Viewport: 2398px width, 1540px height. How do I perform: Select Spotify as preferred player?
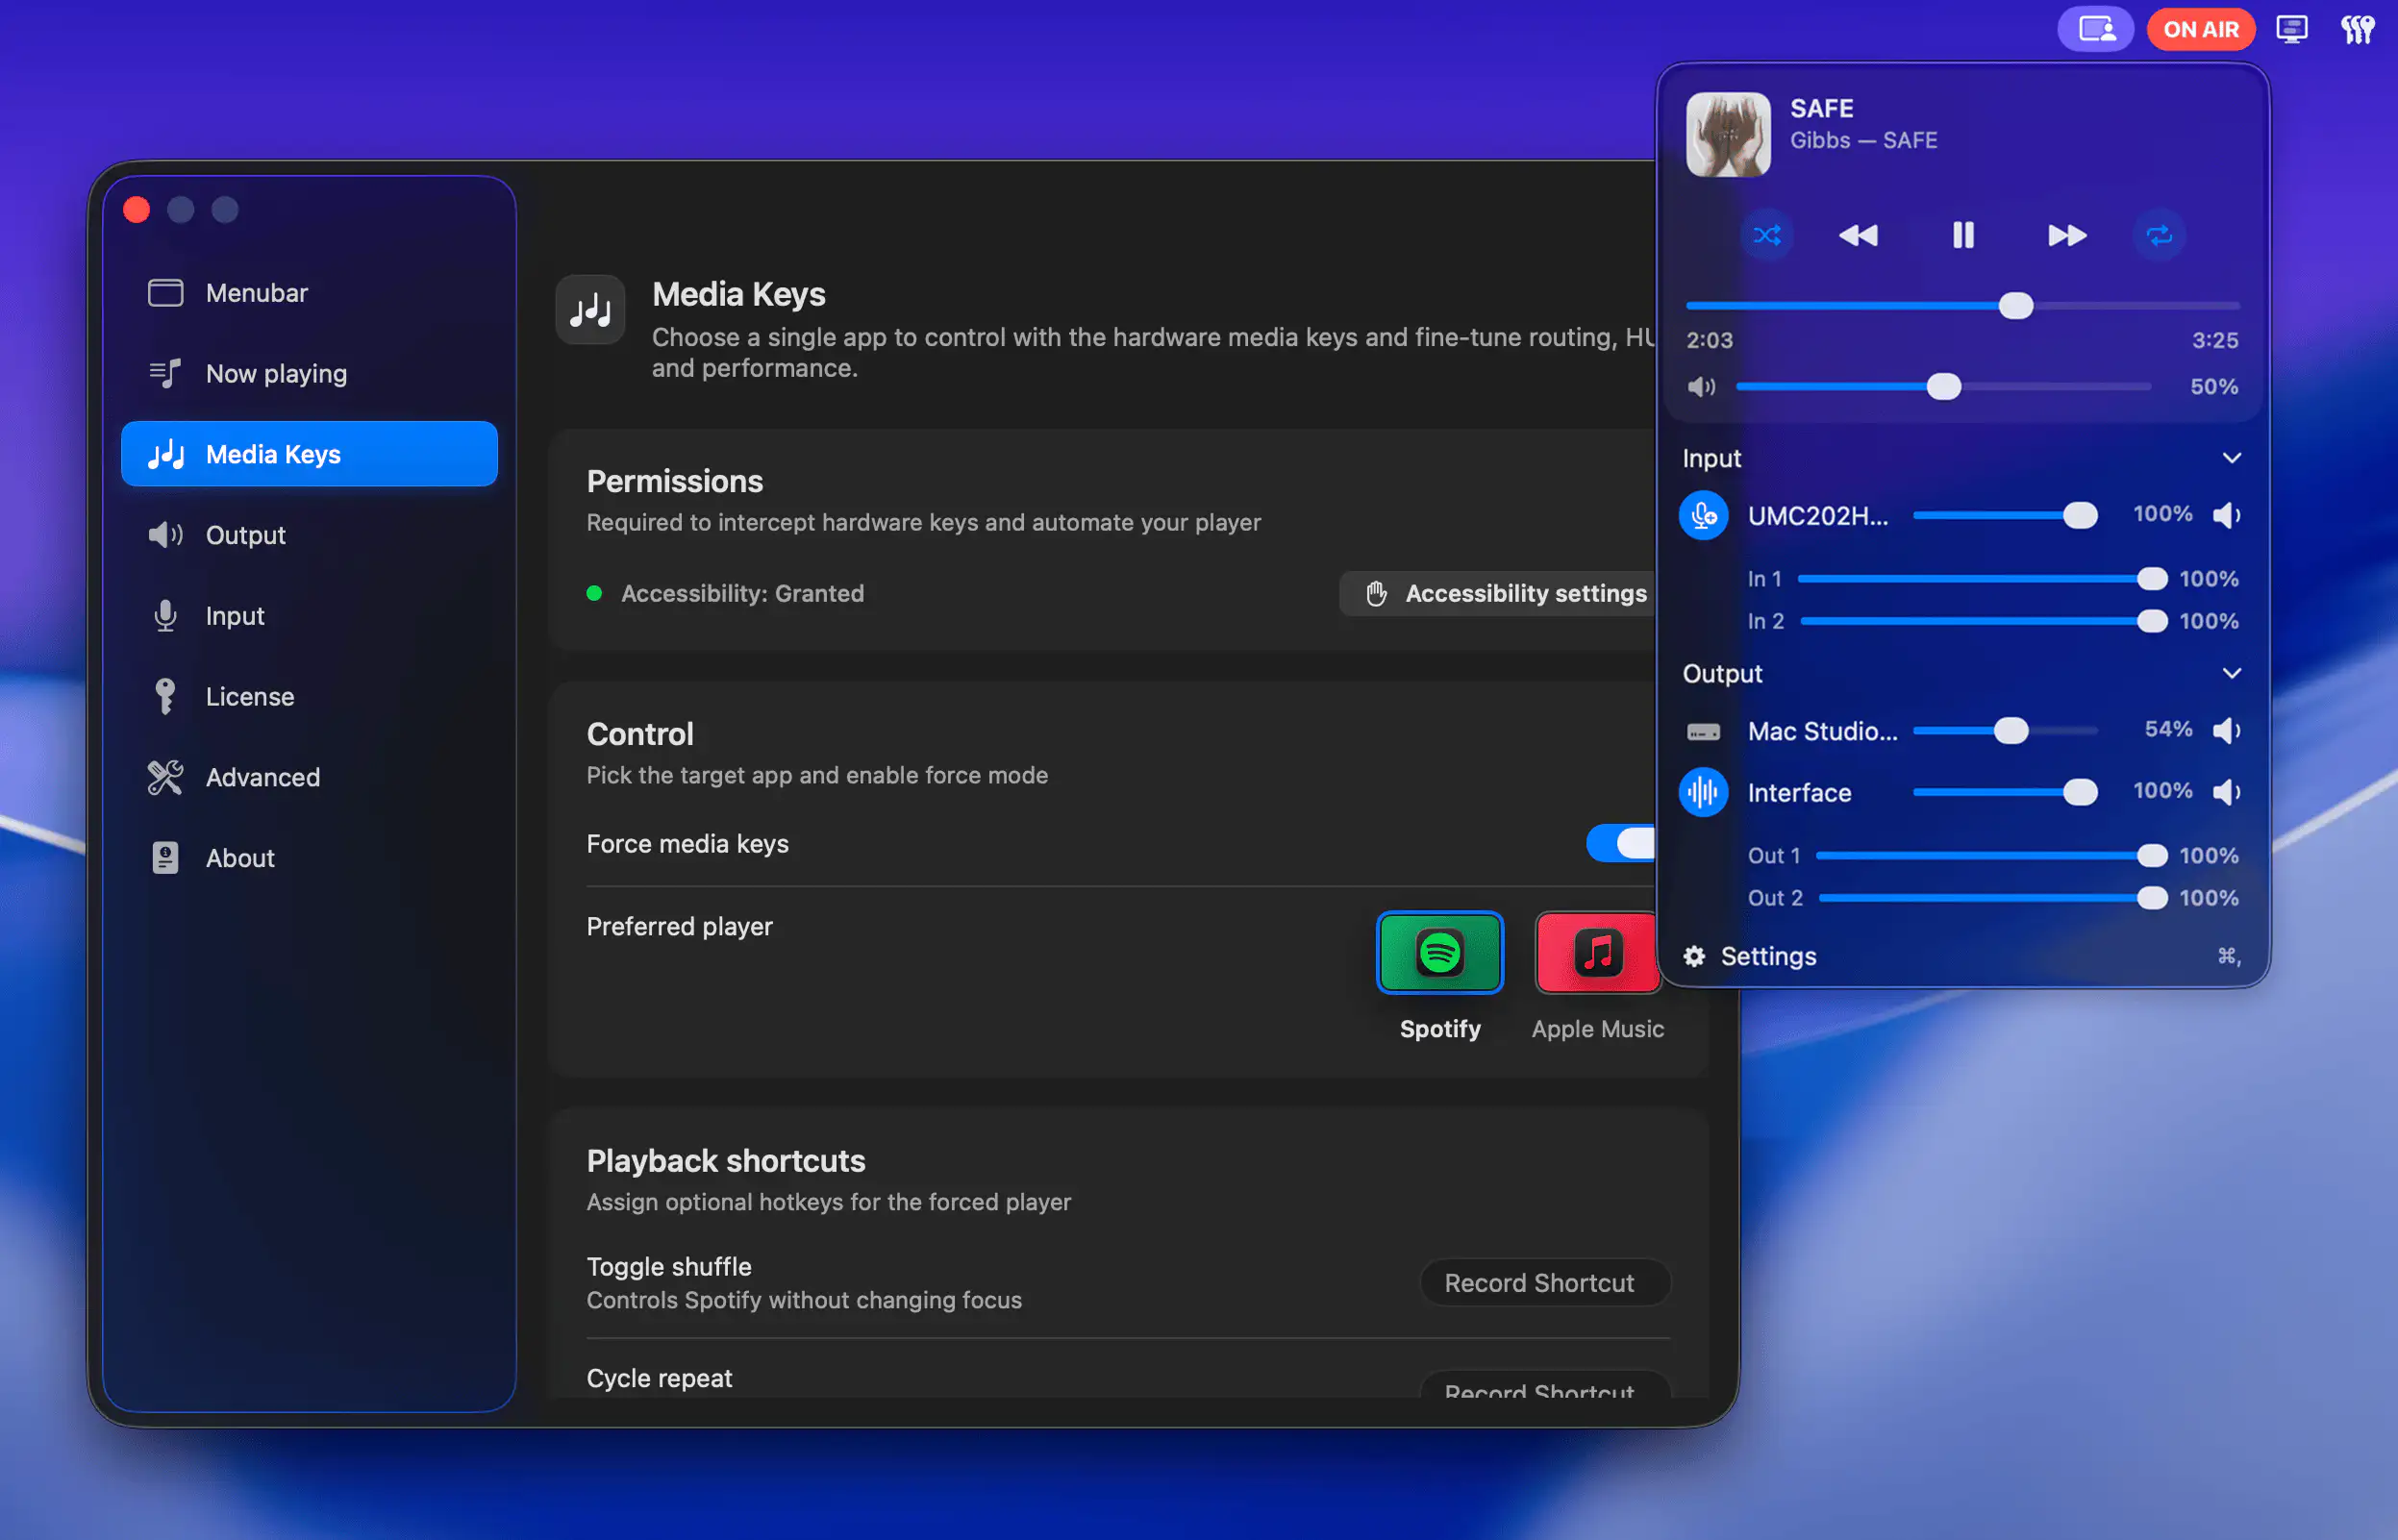(x=1439, y=953)
